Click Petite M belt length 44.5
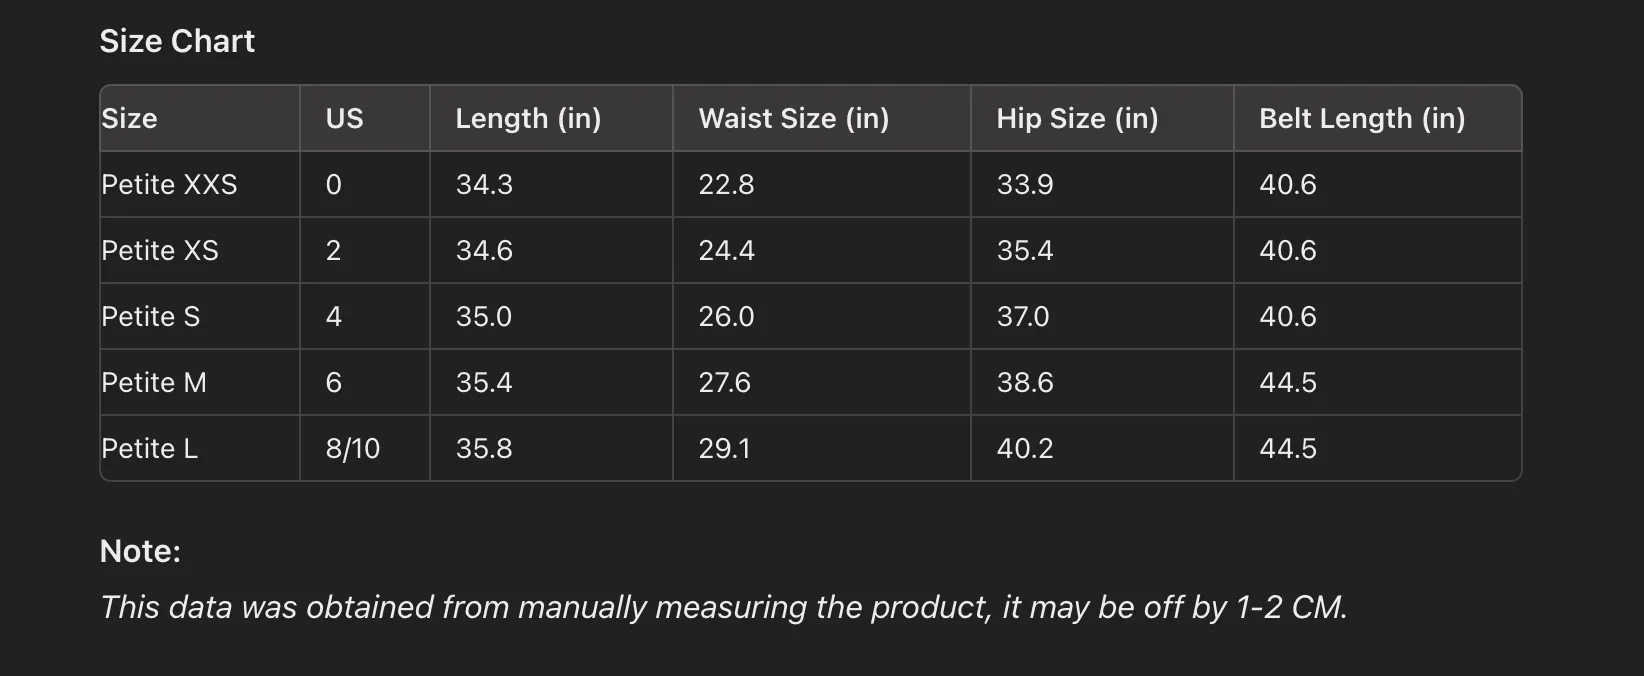The height and width of the screenshot is (676, 1644). pyautogui.click(x=1288, y=382)
